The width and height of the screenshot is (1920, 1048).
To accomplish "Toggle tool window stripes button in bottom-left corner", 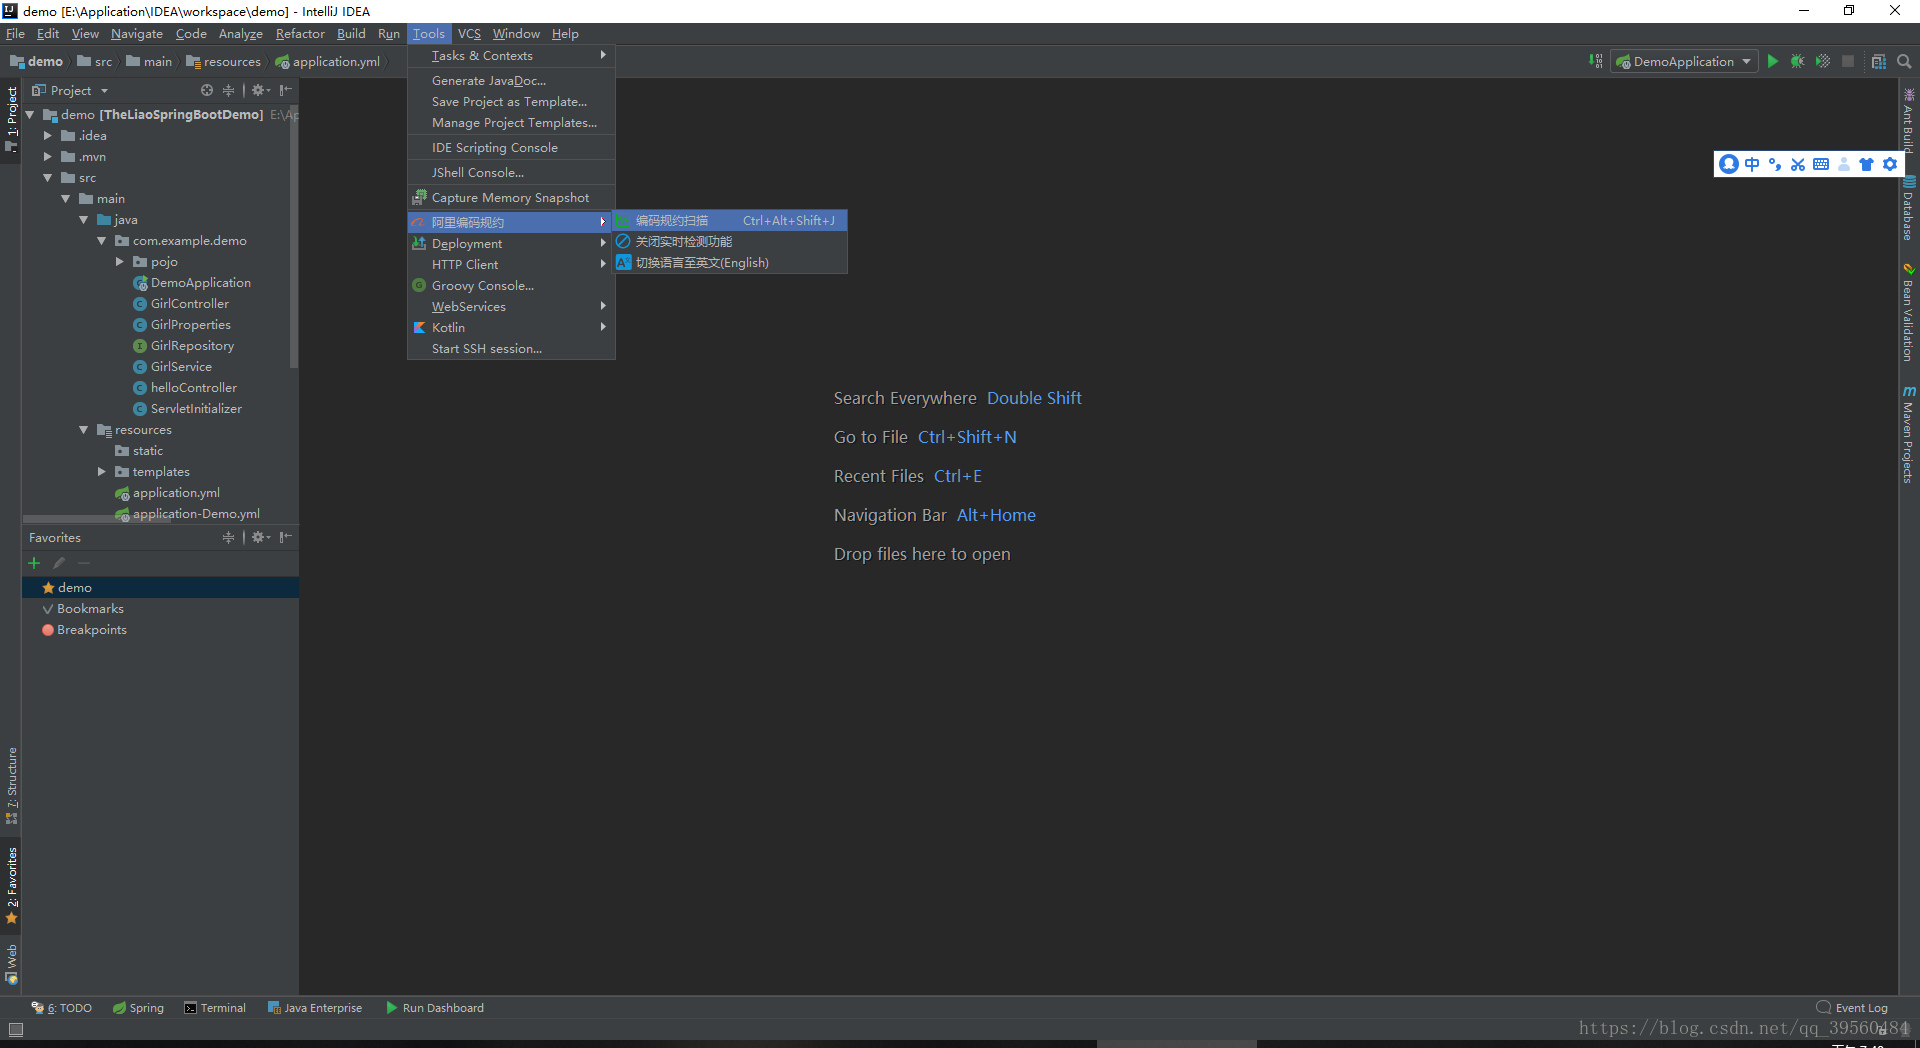I will point(15,1029).
